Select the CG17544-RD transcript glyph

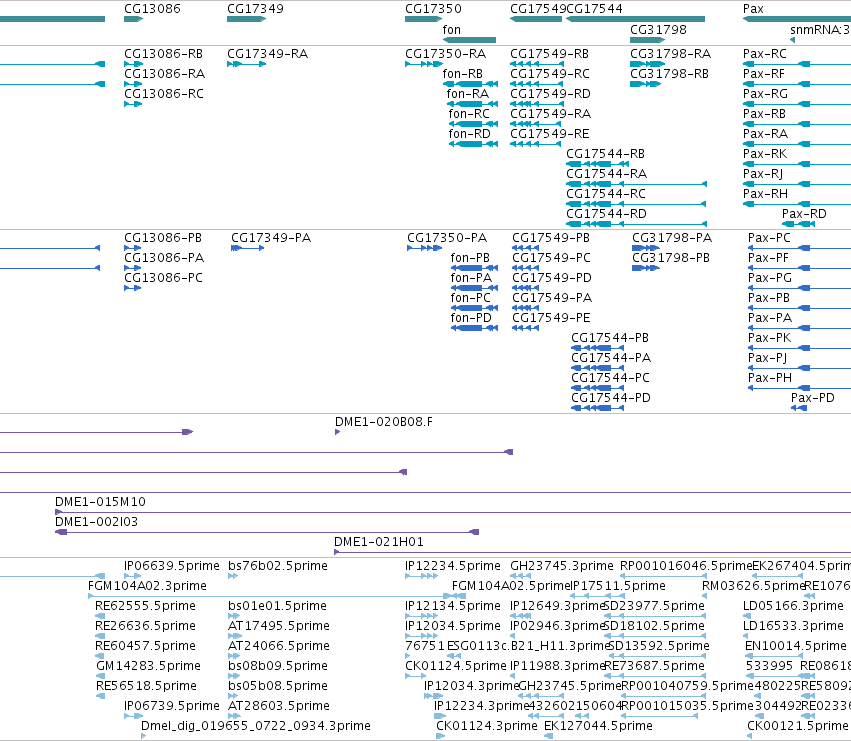click(636, 224)
